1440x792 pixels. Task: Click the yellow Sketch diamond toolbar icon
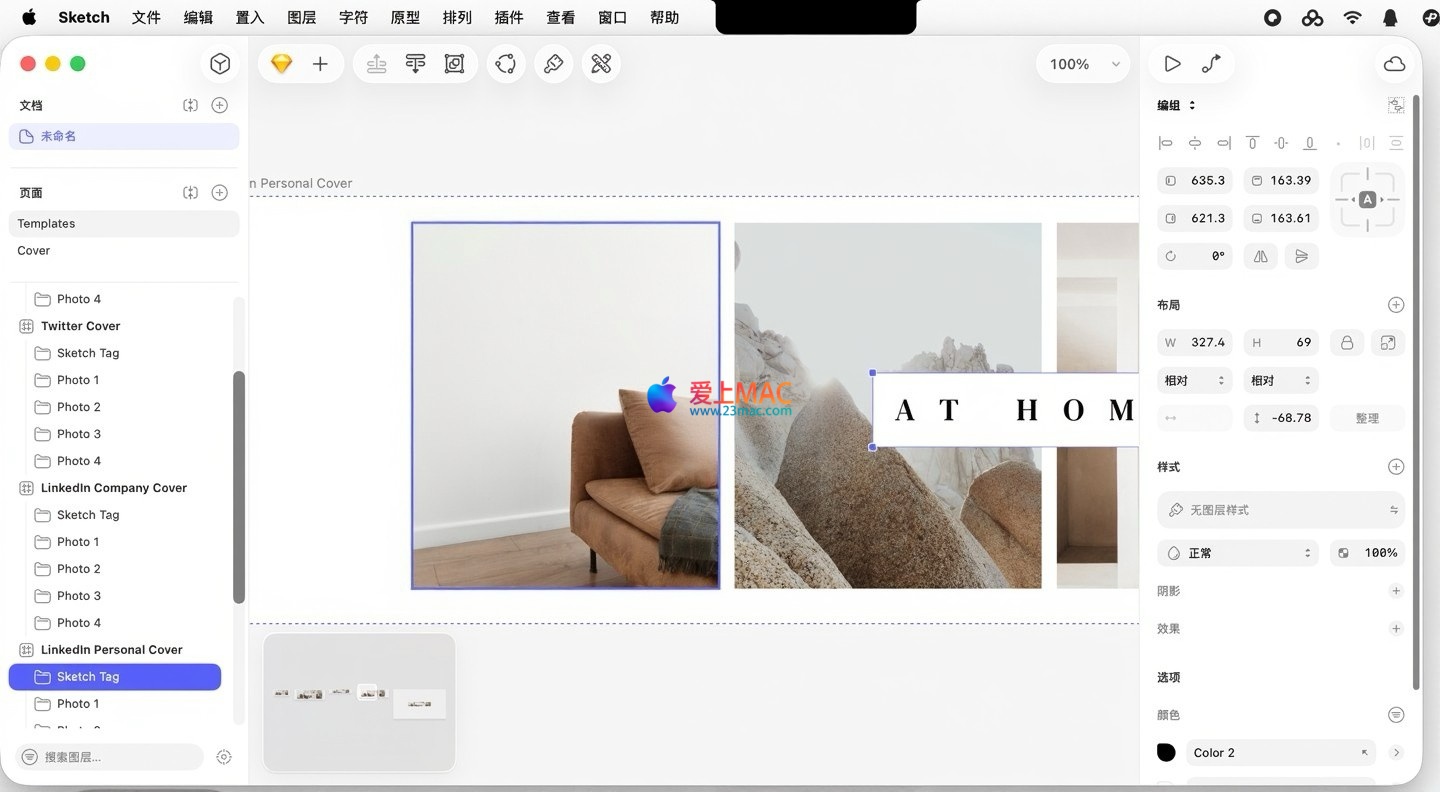(281, 64)
